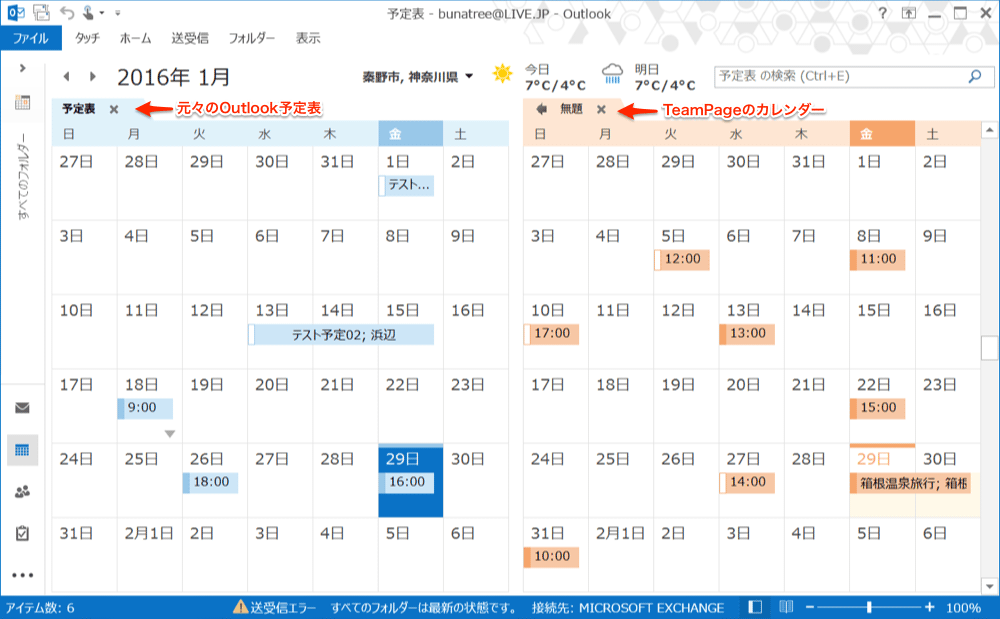Open the 送受信 ribbon tab
This screenshot has height=619, width=1000.
tap(190, 38)
